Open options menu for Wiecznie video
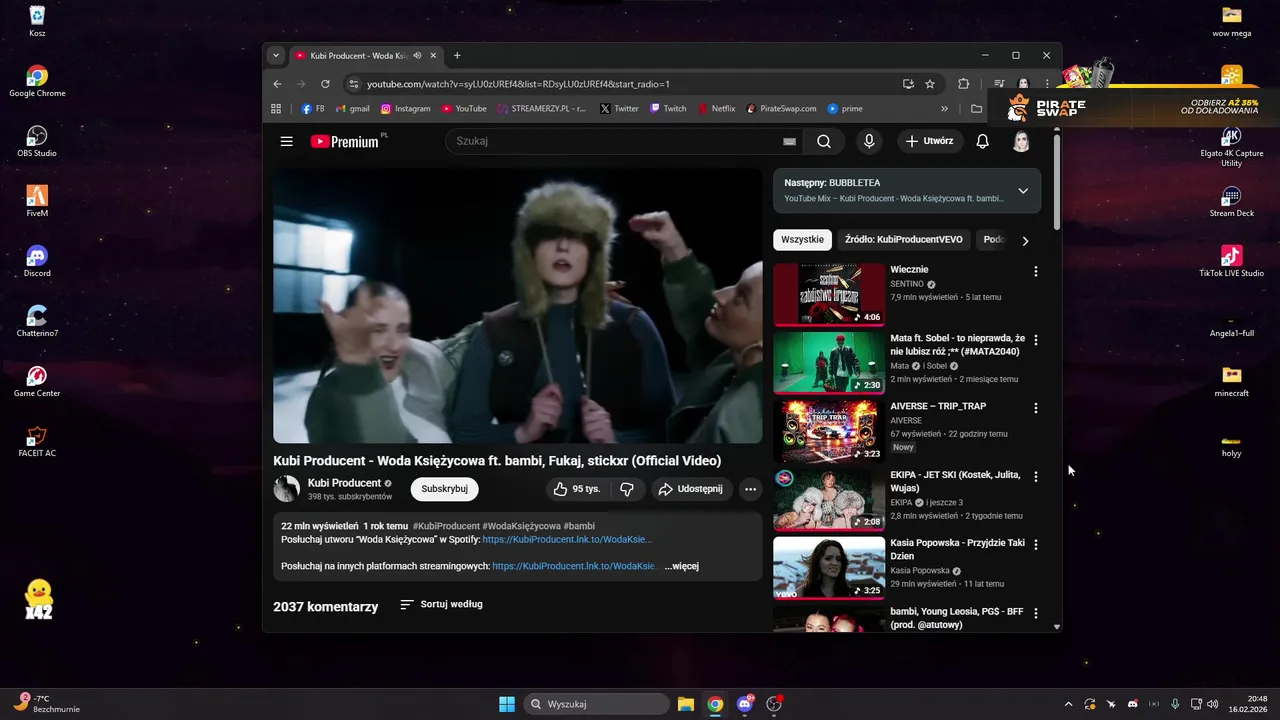 (x=1035, y=271)
